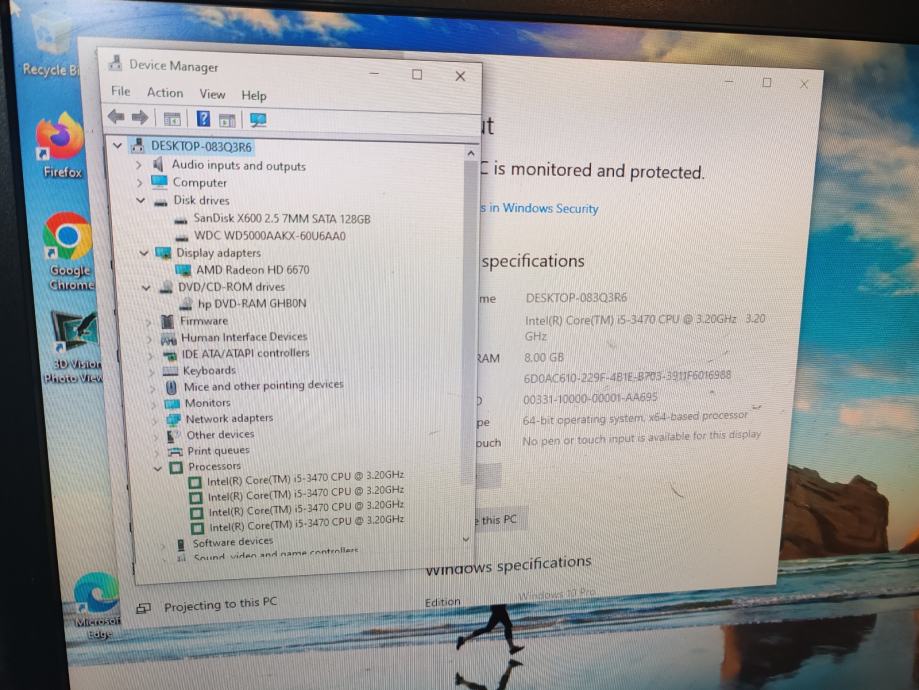
Task: Expand Audio inputs and outputs
Action: pos(138,165)
